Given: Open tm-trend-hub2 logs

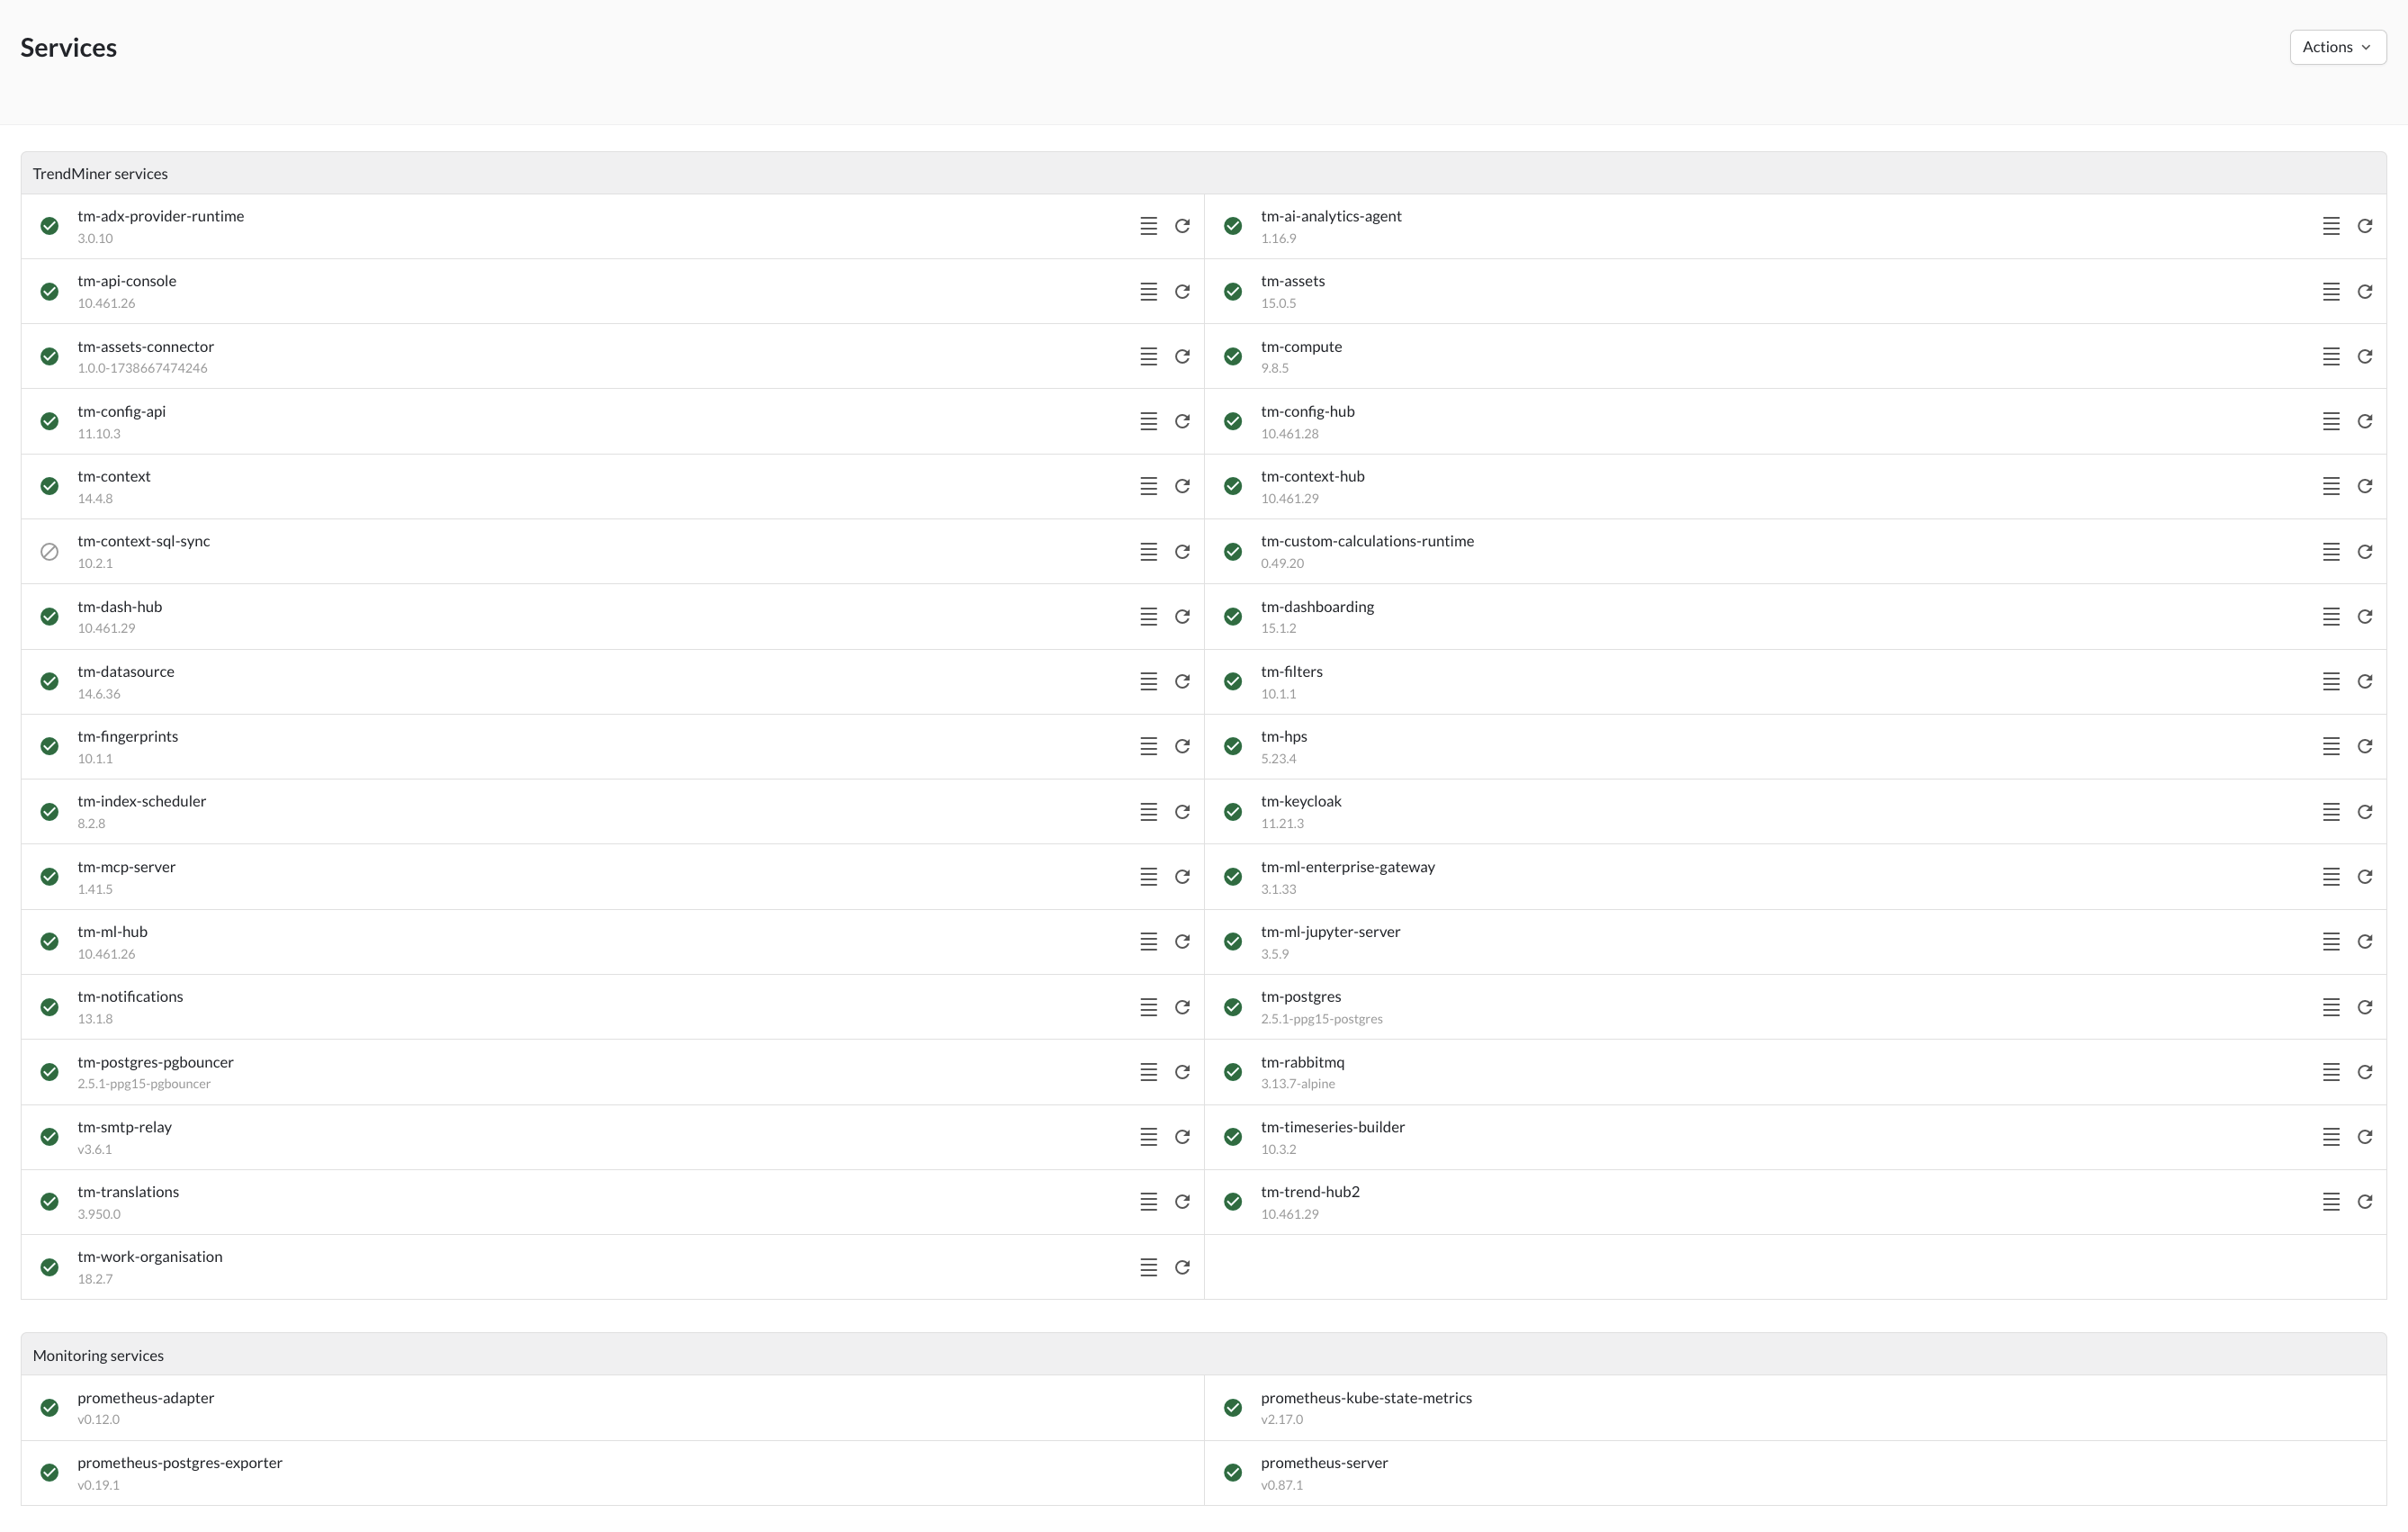Looking at the screenshot, I should (2331, 1202).
